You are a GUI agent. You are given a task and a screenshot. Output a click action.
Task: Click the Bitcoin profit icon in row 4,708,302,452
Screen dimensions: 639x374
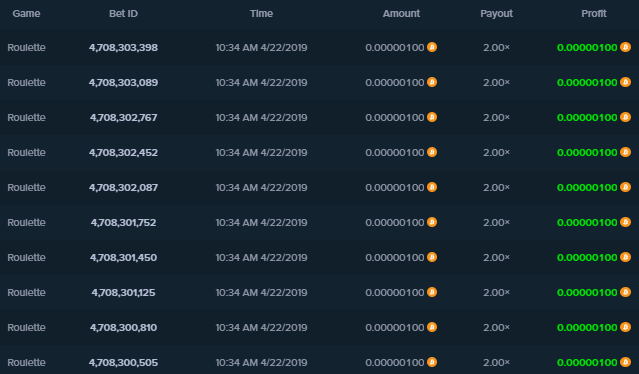pos(626,152)
